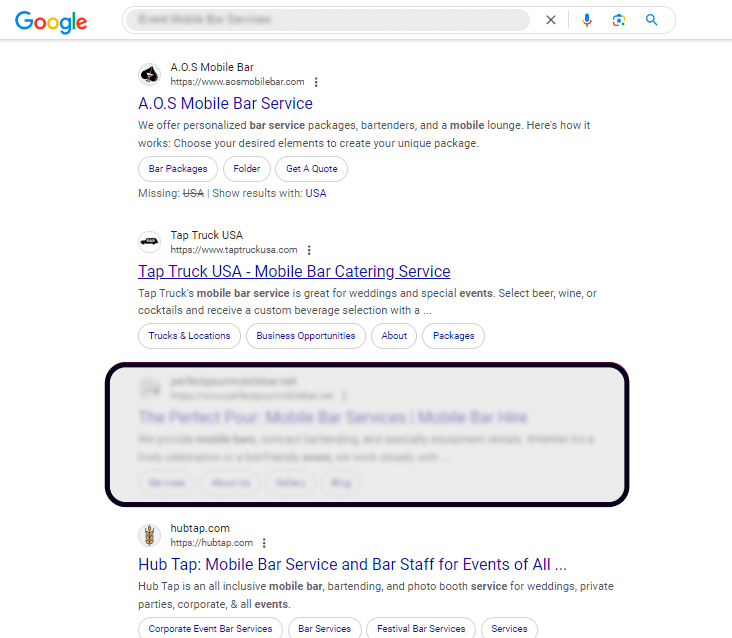
Task: Open more options for hubtap.com result
Action: tap(264, 543)
